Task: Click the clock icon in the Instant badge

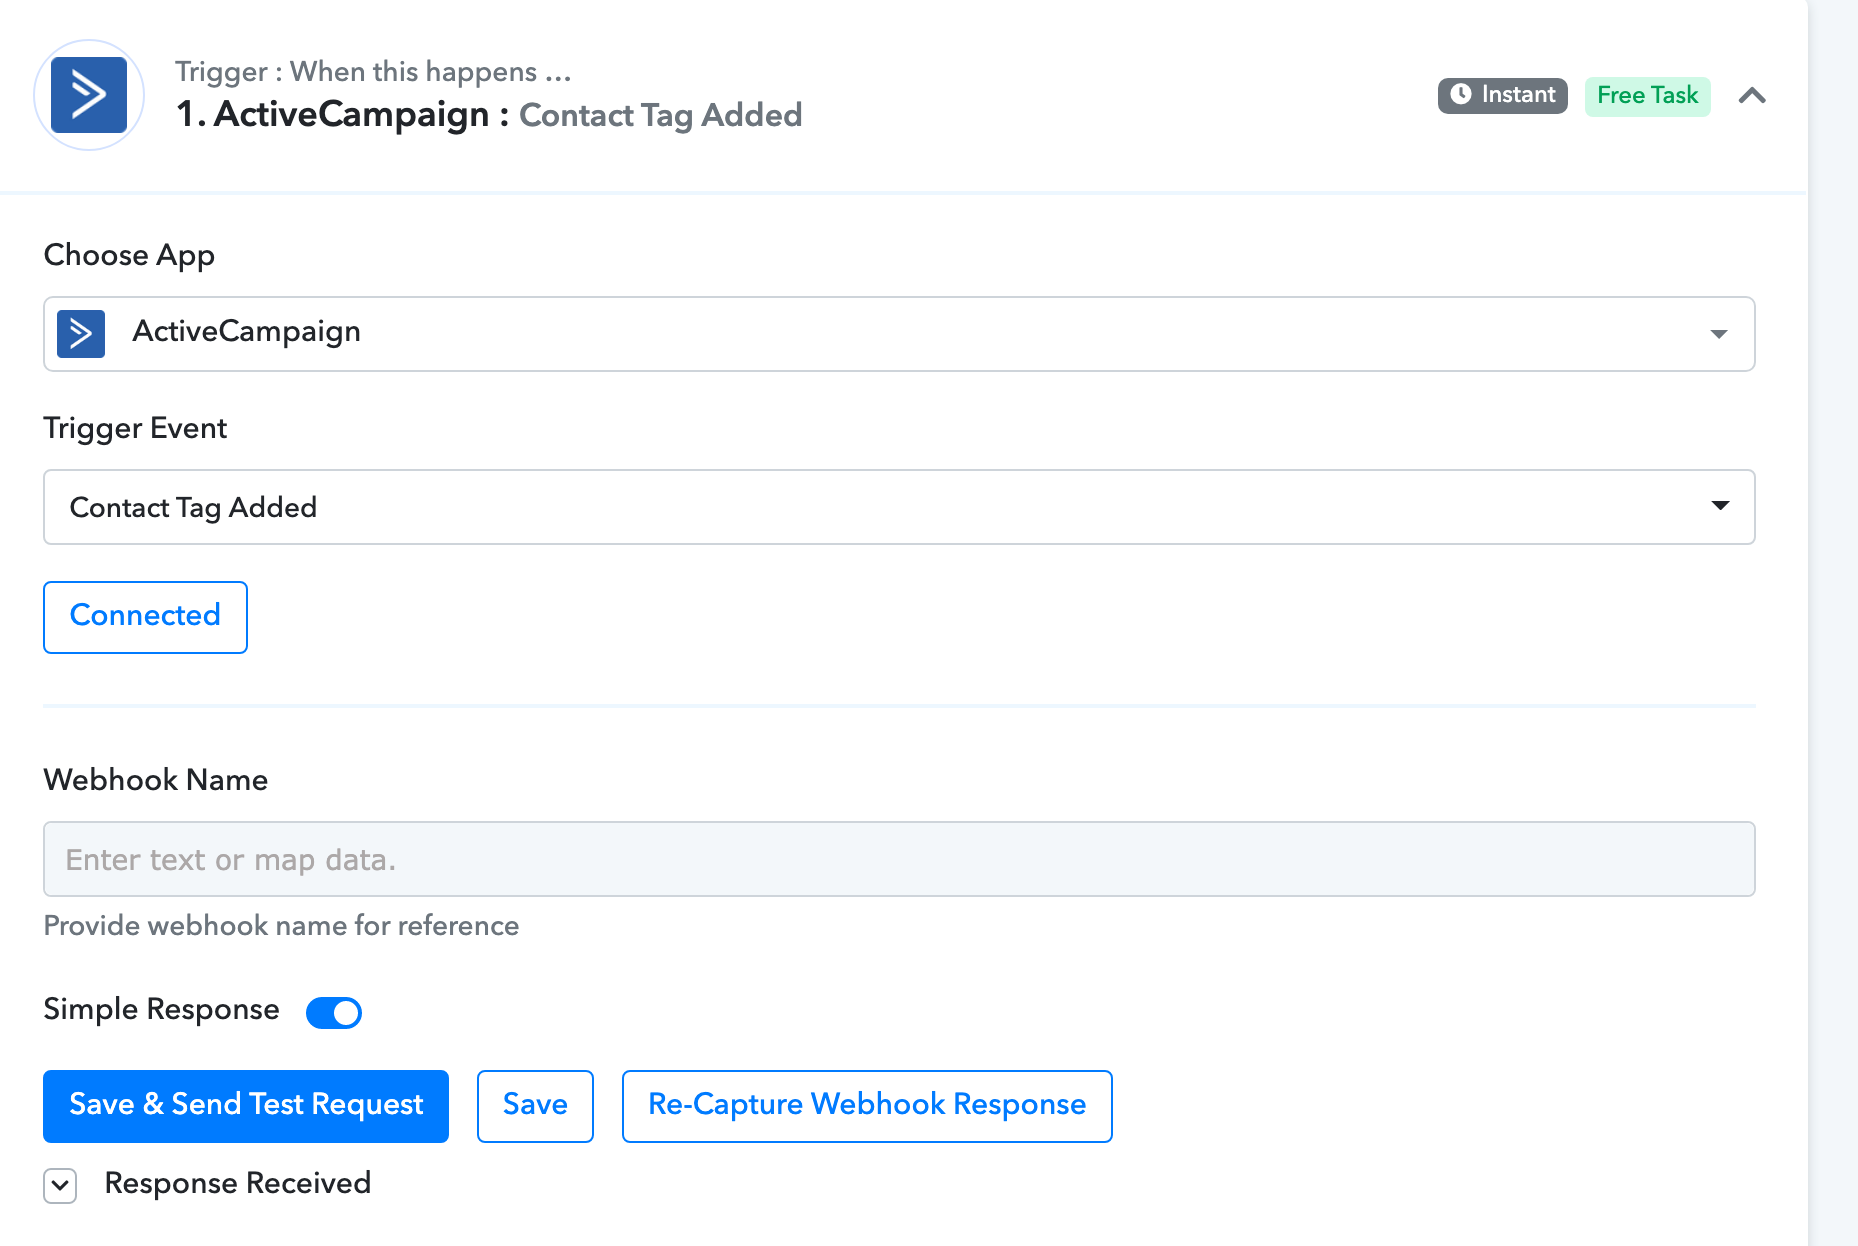Action: 1461,94
